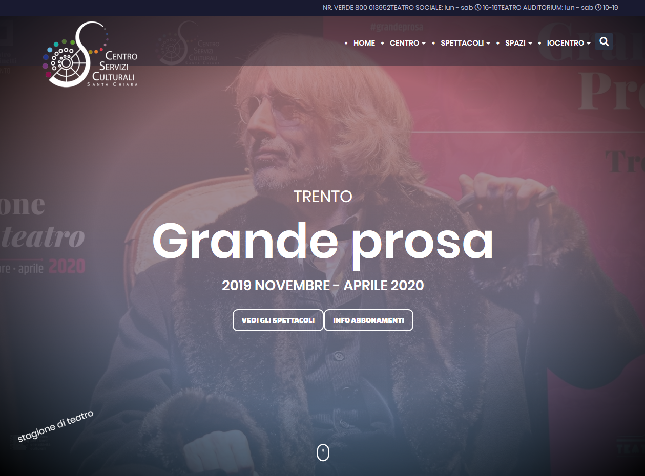Image resolution: width=645 pixels, height=476 pixels.
Task: Click the stagione di teatro label
Action: (x=55, y=426)
